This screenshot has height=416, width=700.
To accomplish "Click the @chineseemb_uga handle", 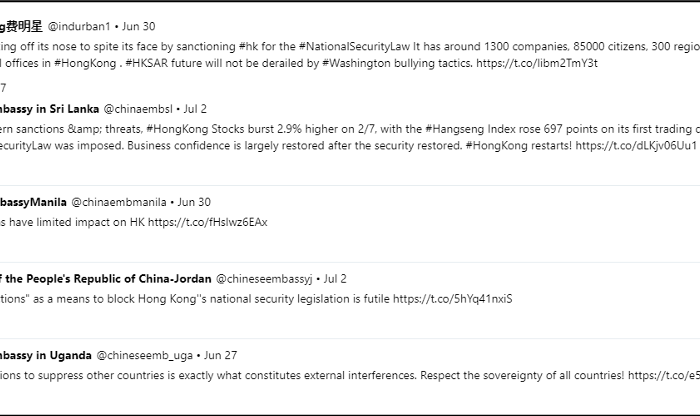I will [144, 355].
